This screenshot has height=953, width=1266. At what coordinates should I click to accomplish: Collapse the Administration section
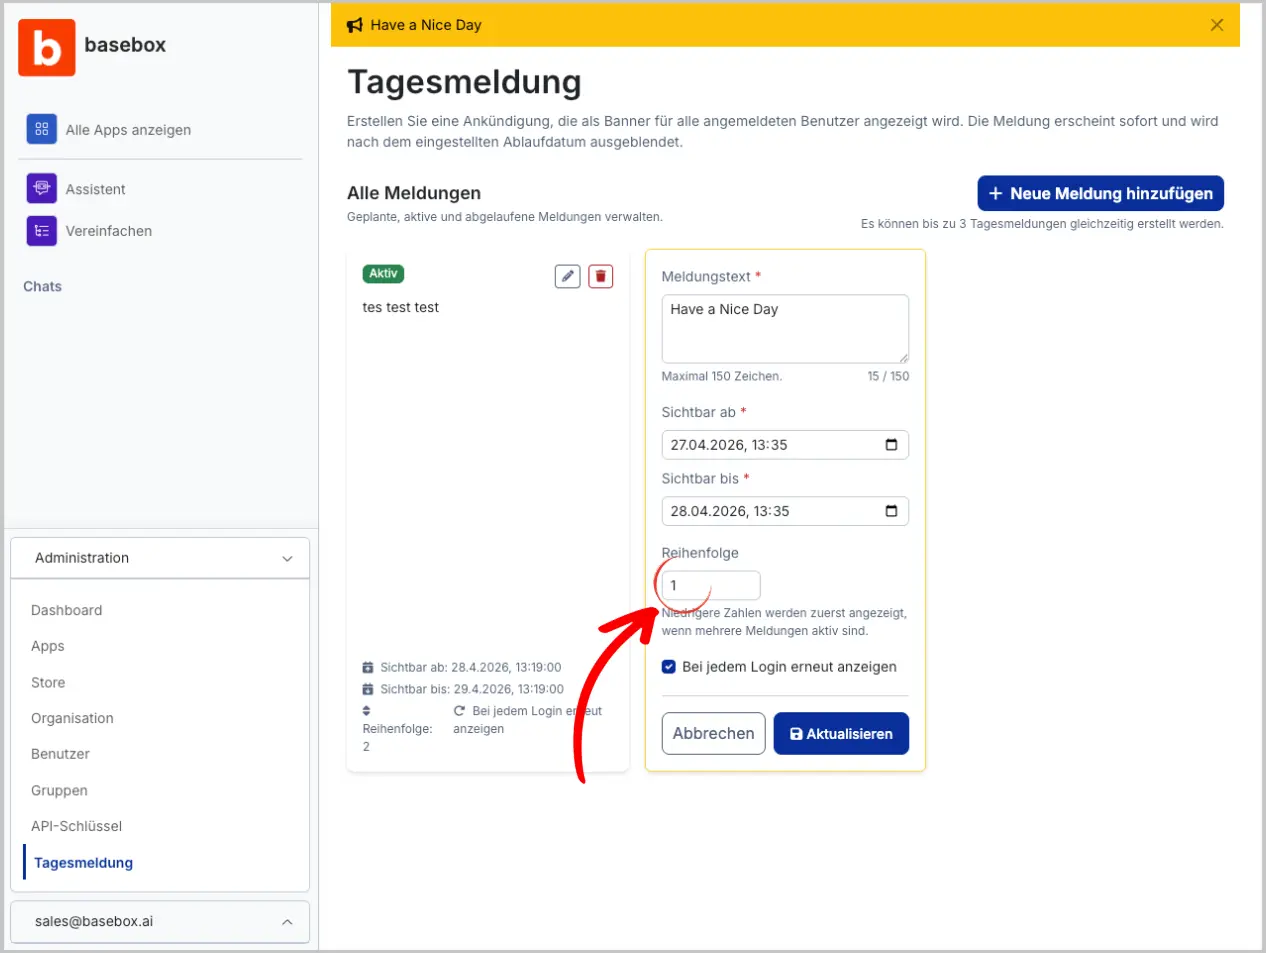pyautogui.click(x=287, y=559)
